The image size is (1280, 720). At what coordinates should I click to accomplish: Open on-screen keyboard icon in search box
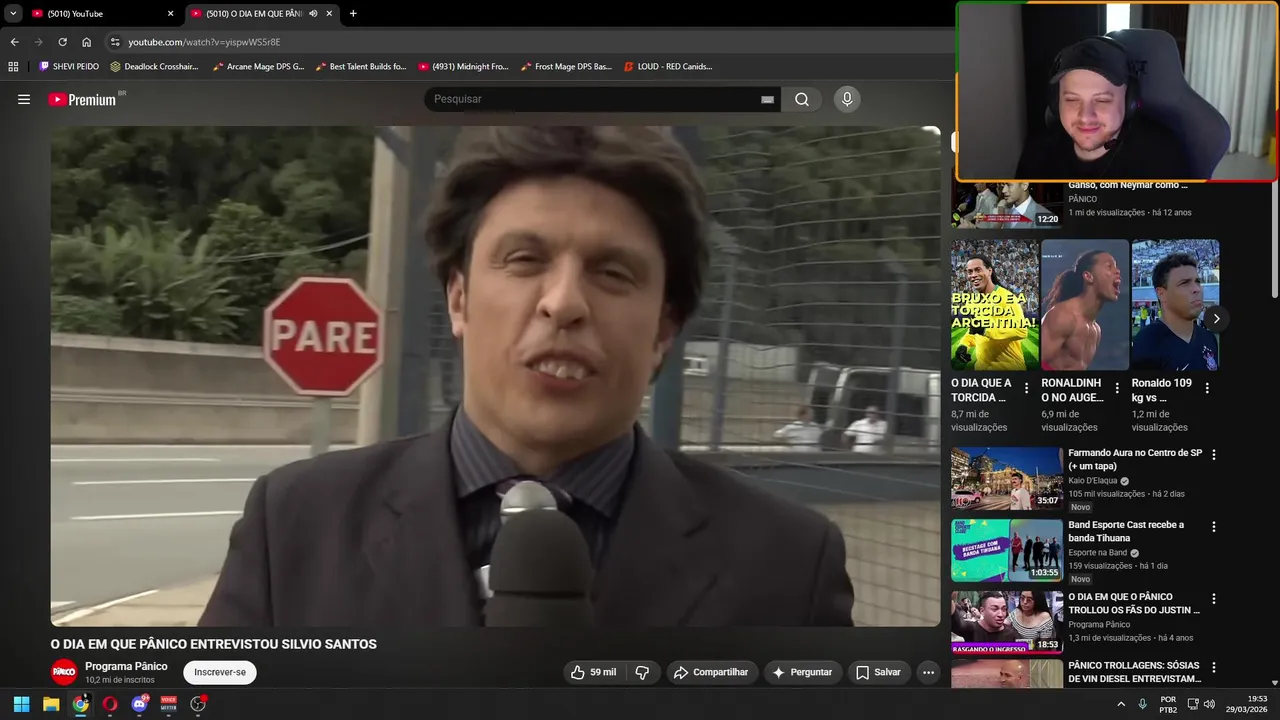coord(767,99)
